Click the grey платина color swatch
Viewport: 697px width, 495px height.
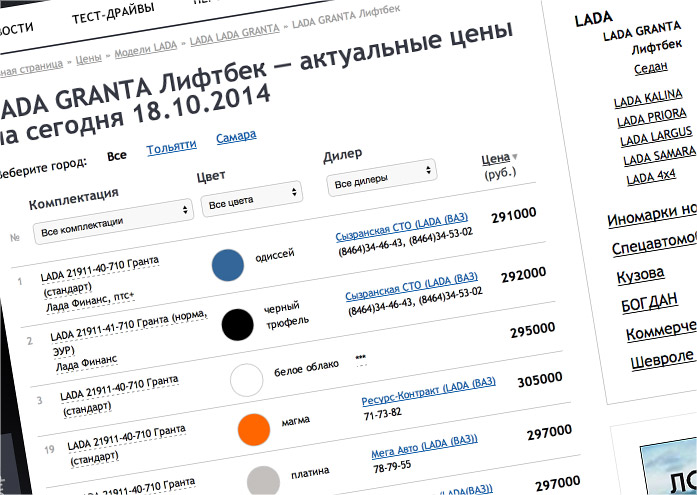click(263, 482)
